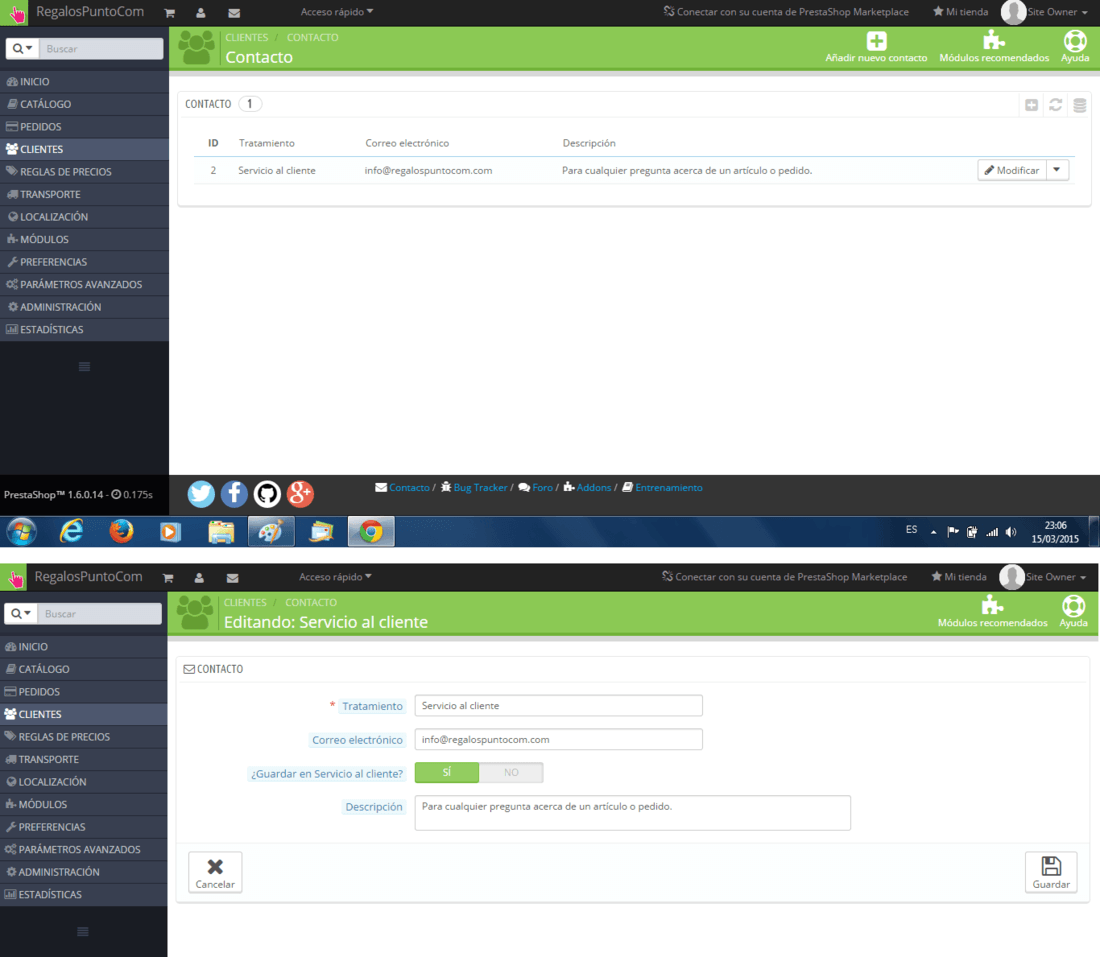Viewport: 1100px width, 957px height.
Task: Open the Site Owner menu on the Editando page
Action: click(x=1043, y=577)
